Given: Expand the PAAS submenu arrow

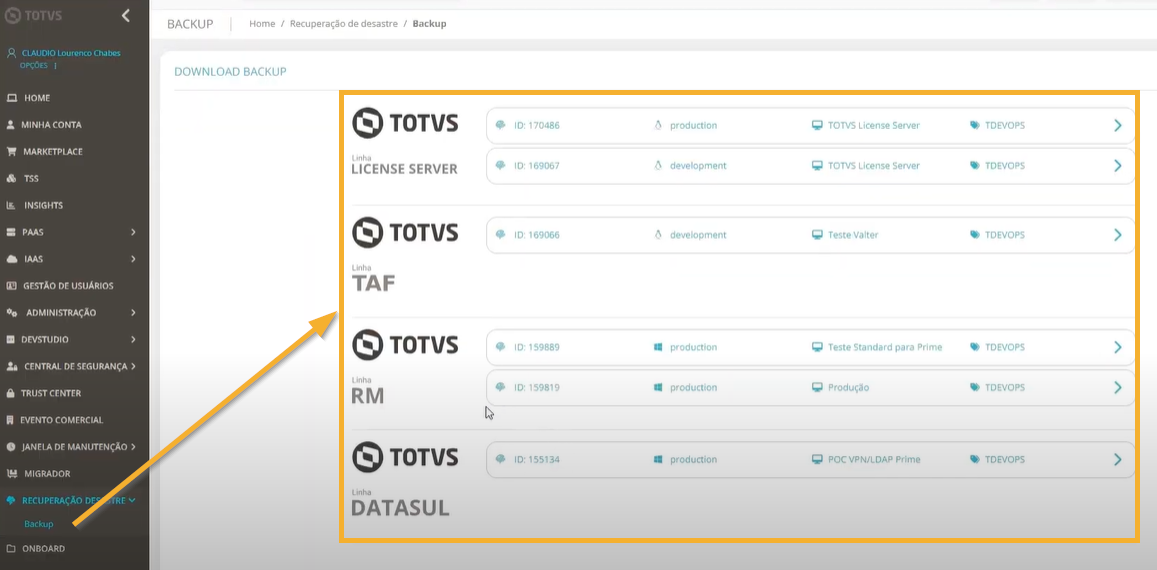Looking at the screenshot, I should pos(134,232).
